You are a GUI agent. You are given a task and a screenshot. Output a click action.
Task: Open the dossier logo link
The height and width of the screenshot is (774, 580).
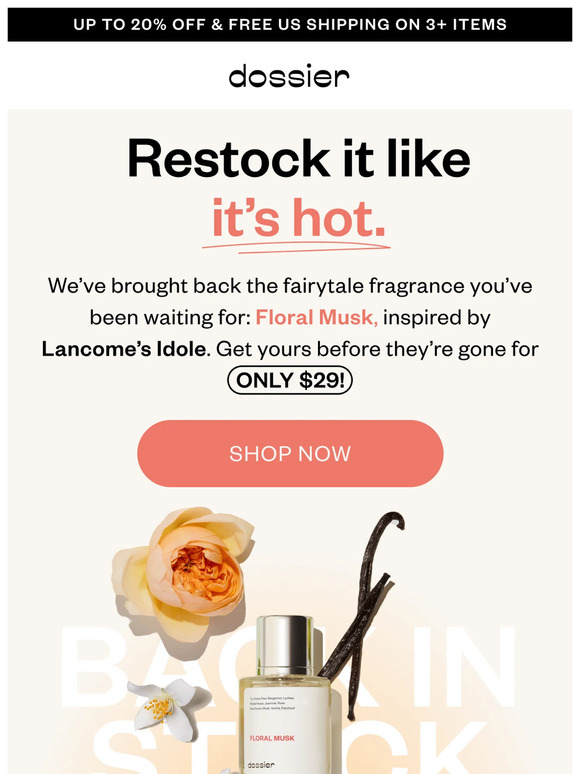click(x=289, y=76)
